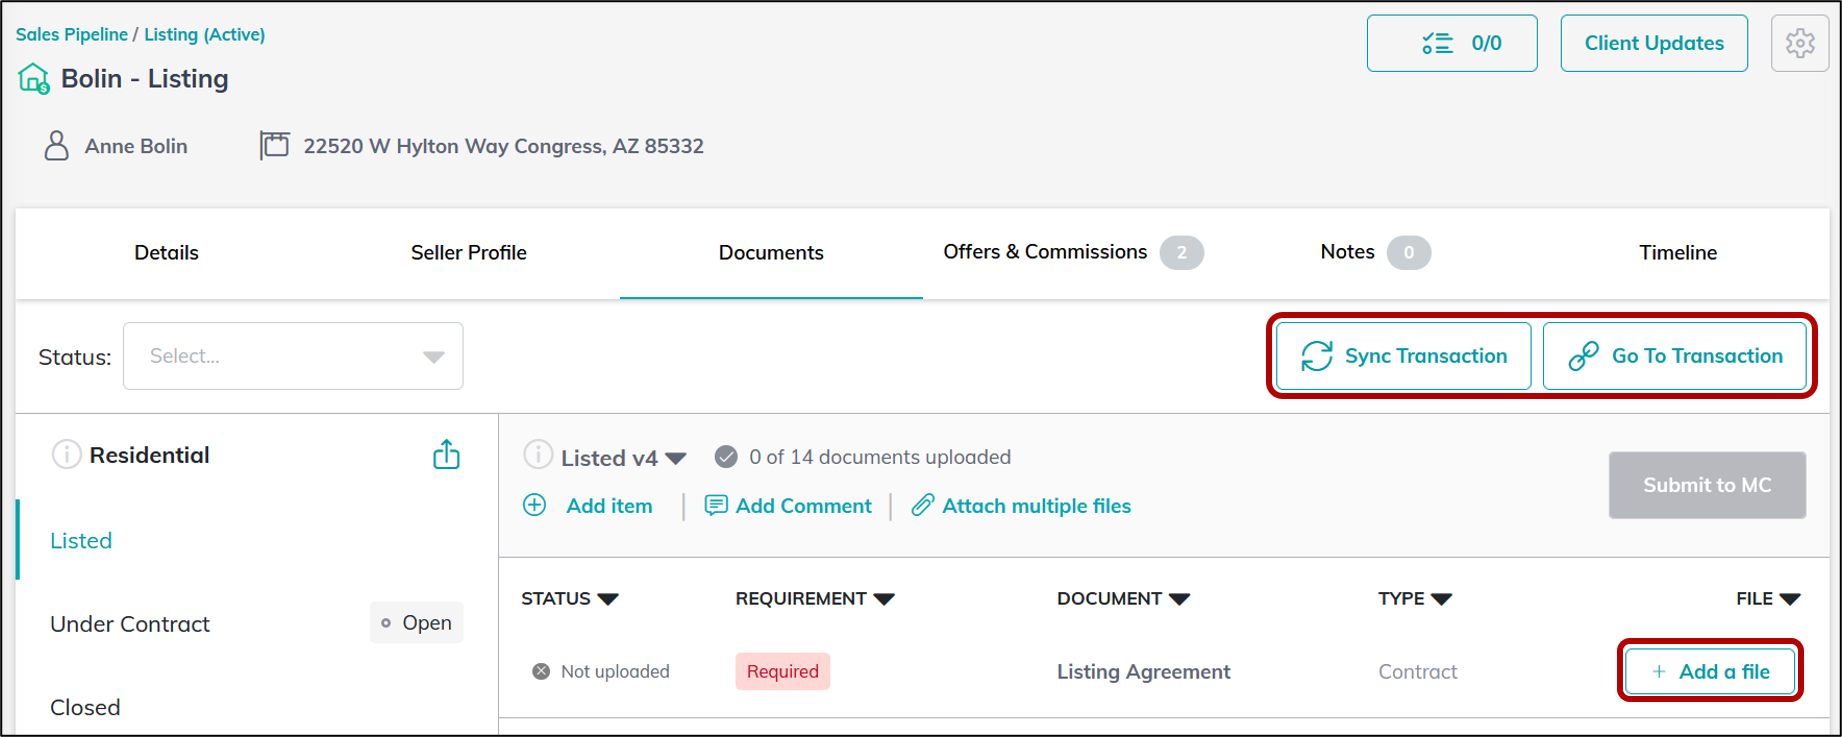This screenshot has width=1842, height=737.
Task: Click the house listing icon by Bolin
Action: pos(34,78)
